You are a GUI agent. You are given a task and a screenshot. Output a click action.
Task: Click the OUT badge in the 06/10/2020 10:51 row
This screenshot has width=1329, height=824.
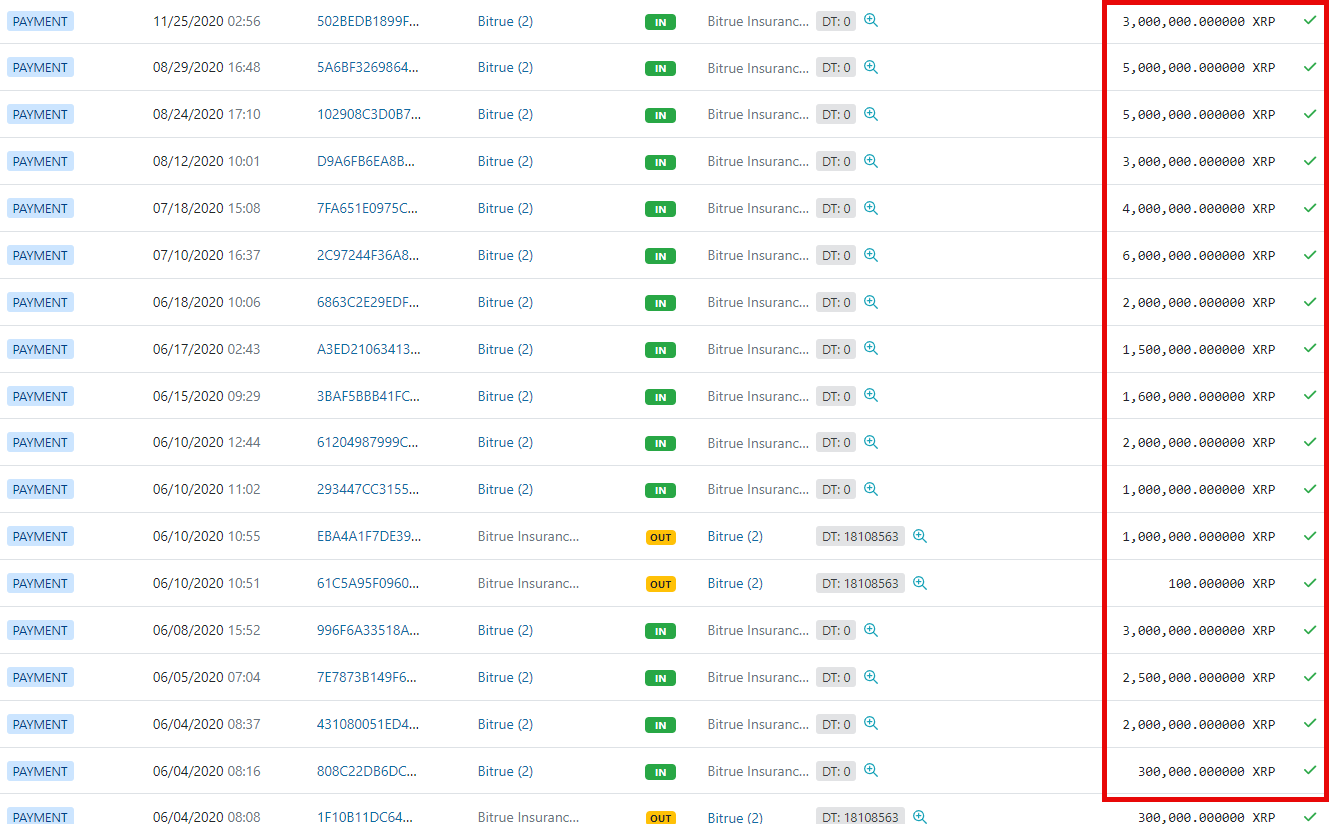tap(660, 584)
